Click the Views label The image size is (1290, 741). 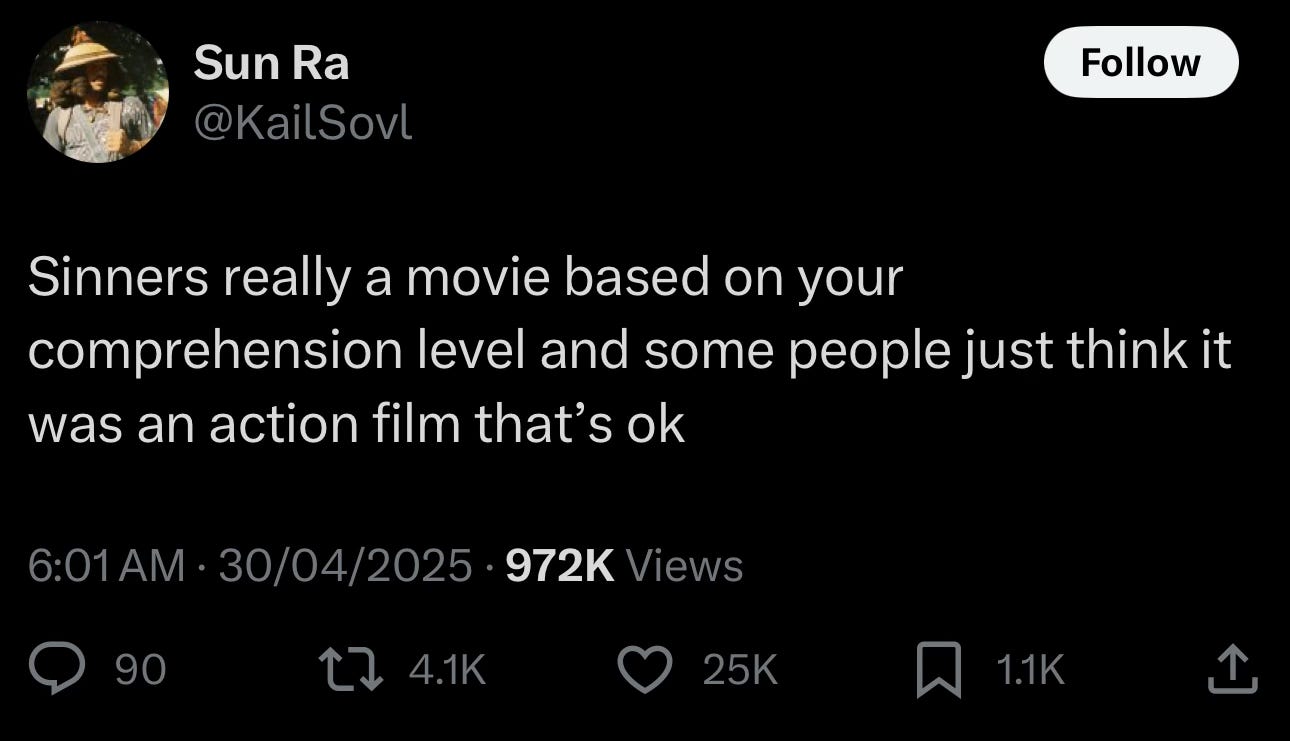click(685, 566)
